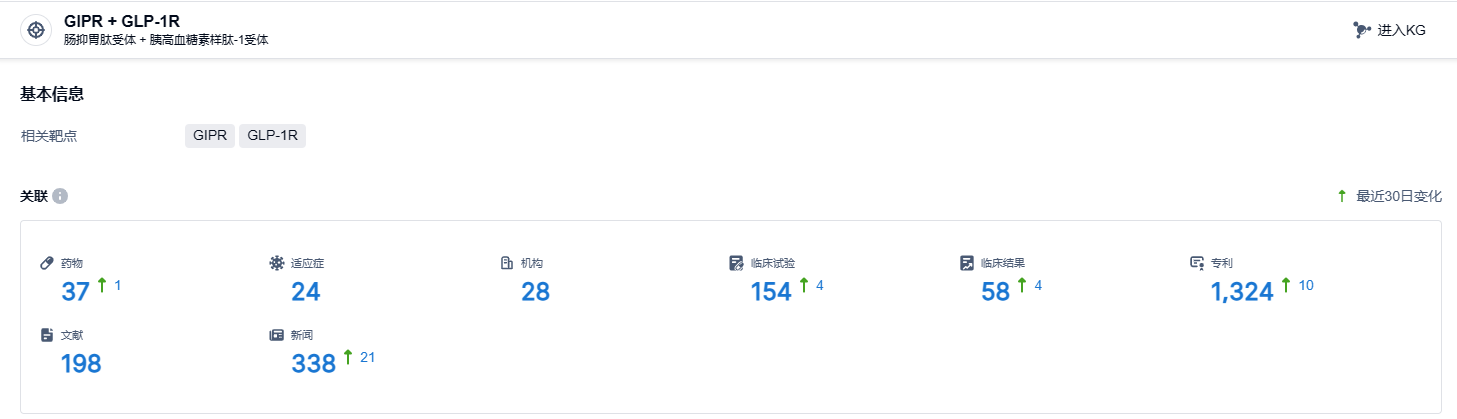Click the knowledge graph icon next to 进入KG

[x=1361, y=30]
